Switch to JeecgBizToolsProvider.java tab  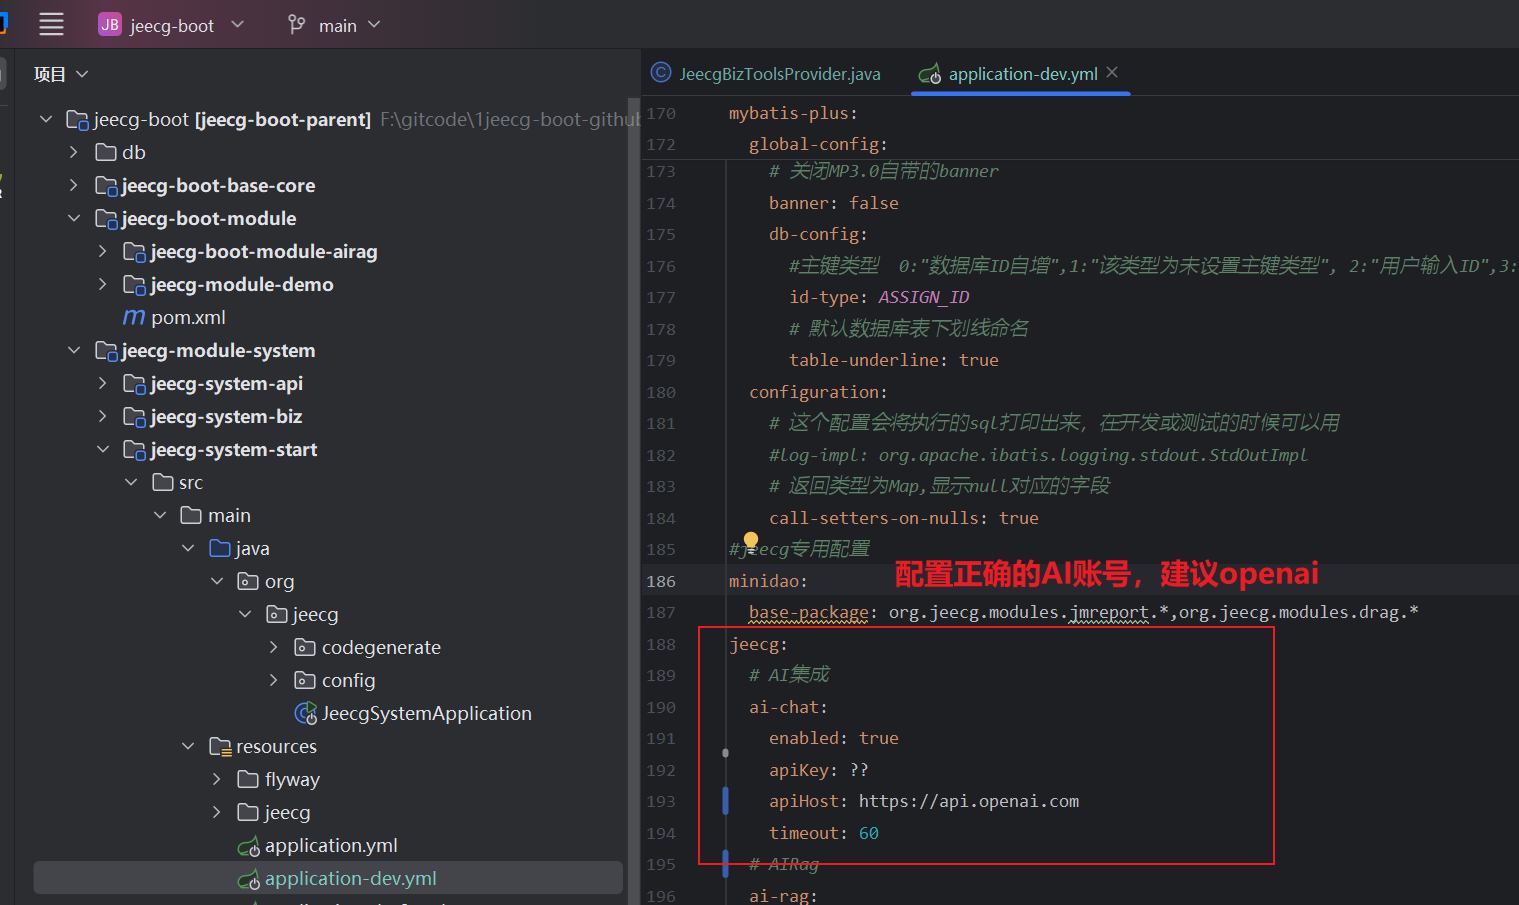click(779, 74)
